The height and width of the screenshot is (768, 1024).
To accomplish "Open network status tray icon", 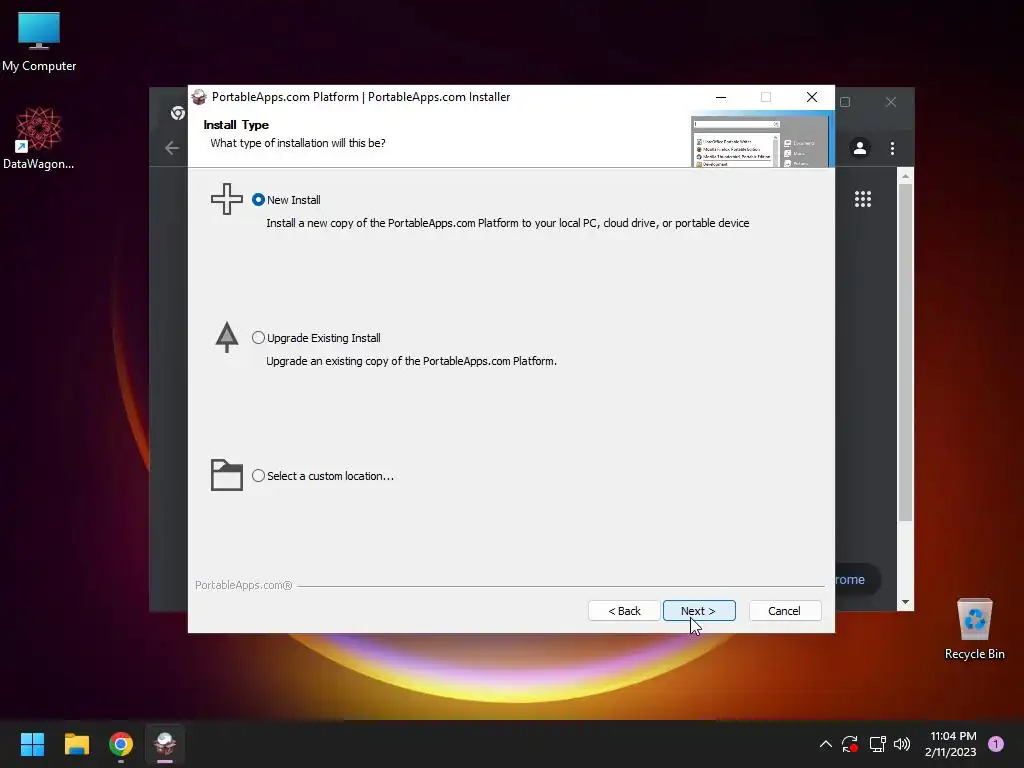I will 877,744.
